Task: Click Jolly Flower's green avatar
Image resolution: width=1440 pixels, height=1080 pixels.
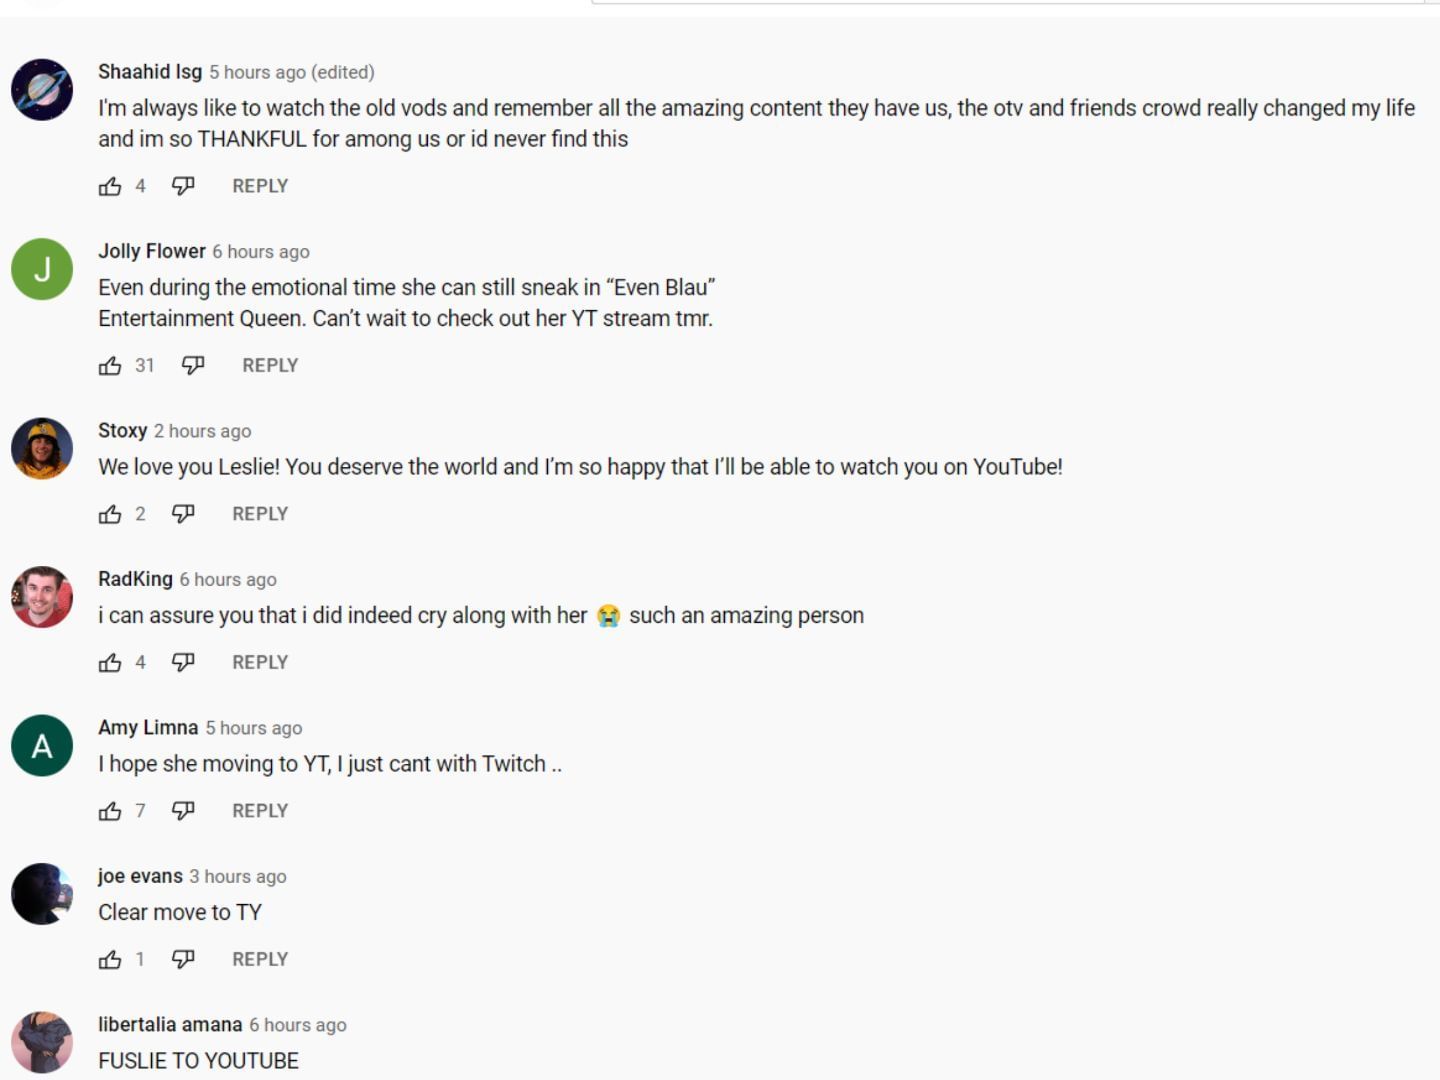Action: click(42, 269)
